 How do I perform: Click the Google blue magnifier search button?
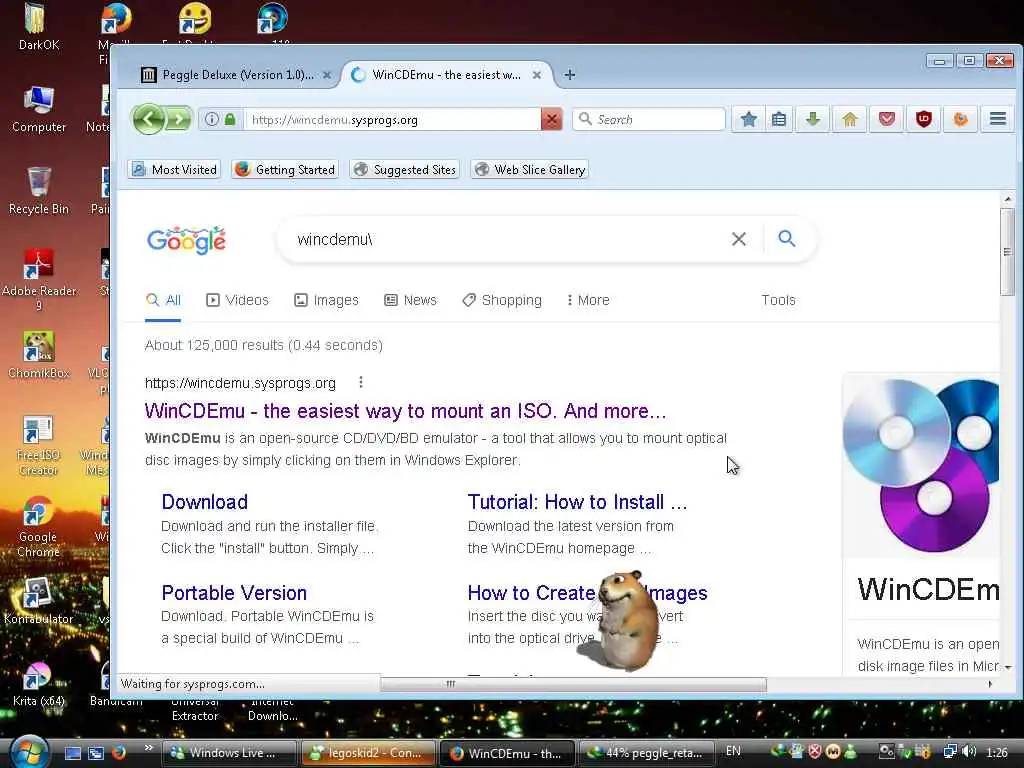(x=787, y=239)
